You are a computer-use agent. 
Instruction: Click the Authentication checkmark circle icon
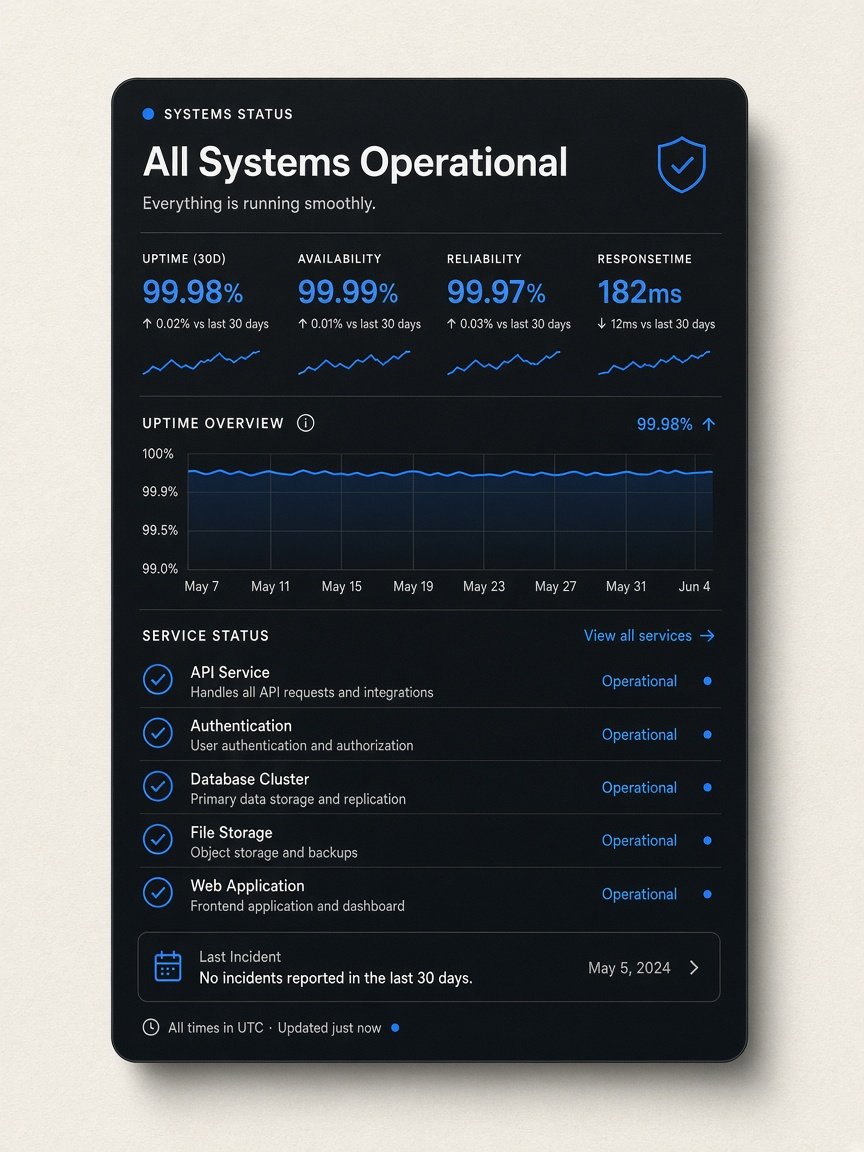pyautogui.click(x=158, y=732)
